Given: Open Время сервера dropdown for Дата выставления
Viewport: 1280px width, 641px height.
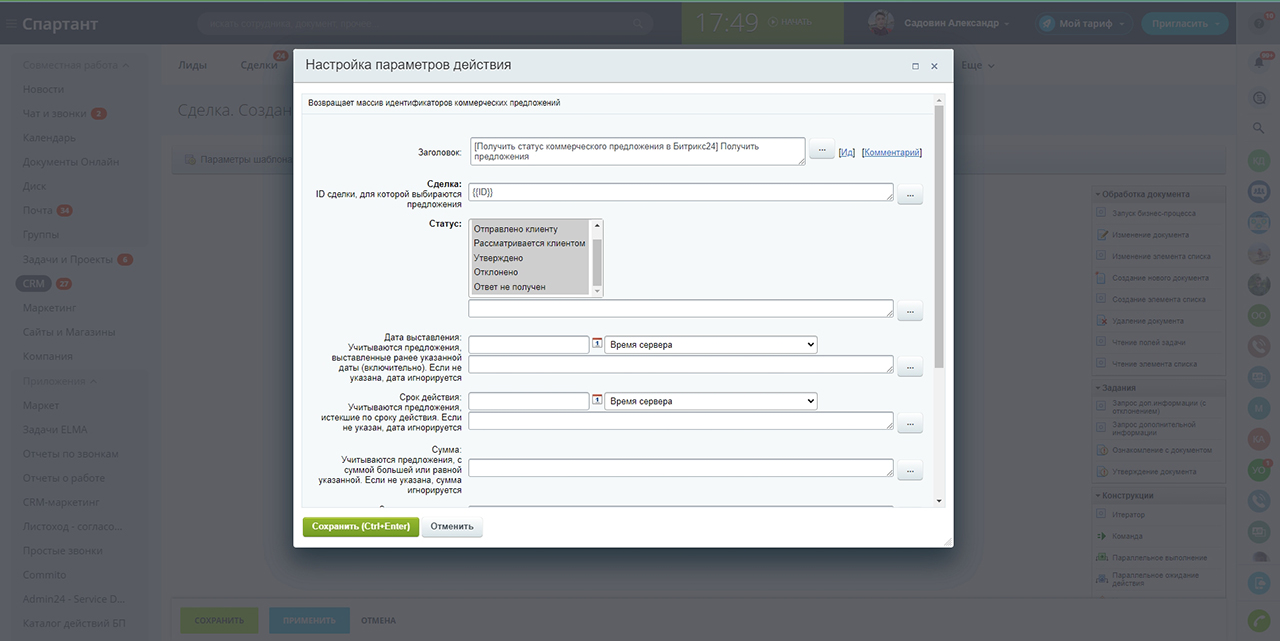Looking at the screenshot, I should pyautogui.click(x=711, y=344).
